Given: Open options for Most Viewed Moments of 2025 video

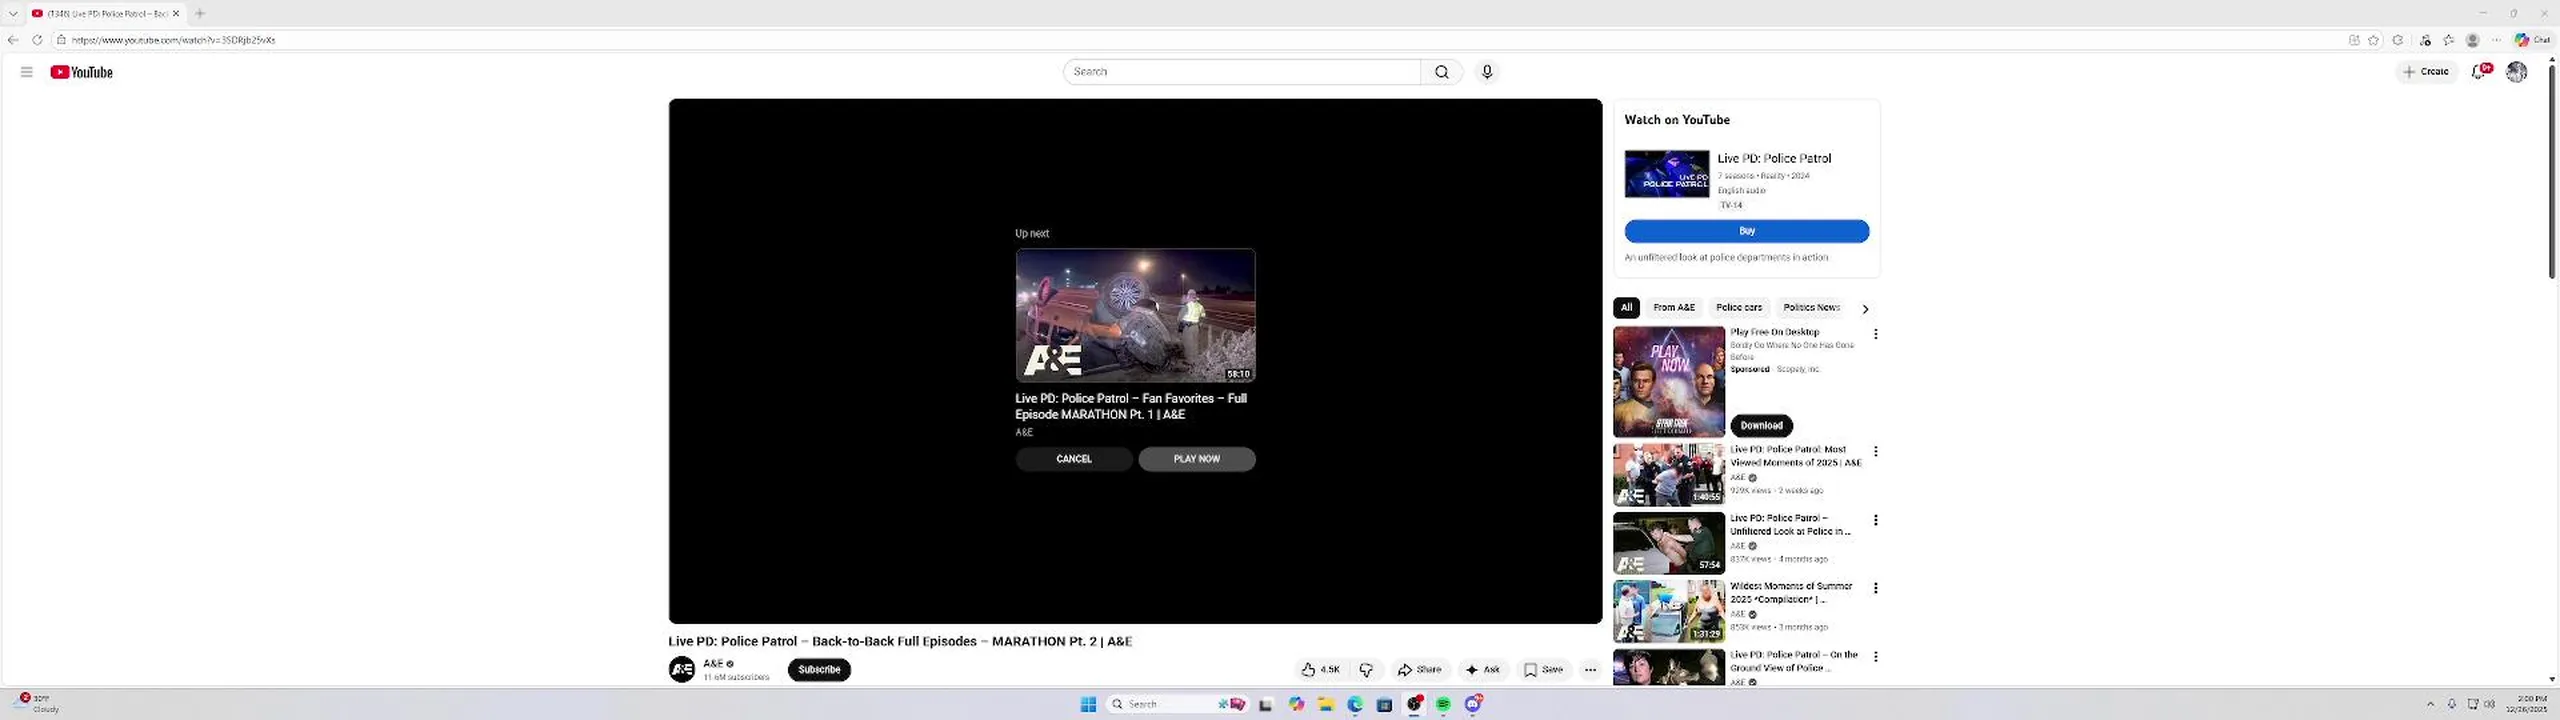Looking at the screenshot, I should point(1876,452).
